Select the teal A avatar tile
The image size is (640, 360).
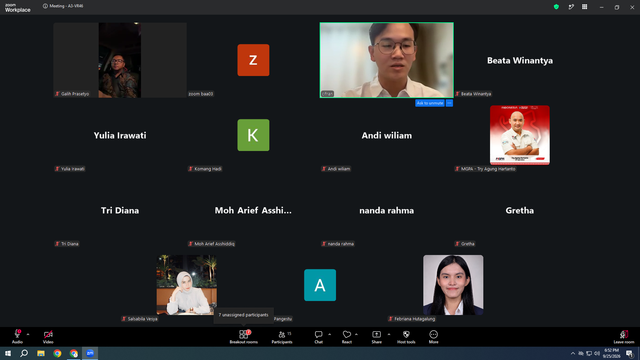point(320,285)
